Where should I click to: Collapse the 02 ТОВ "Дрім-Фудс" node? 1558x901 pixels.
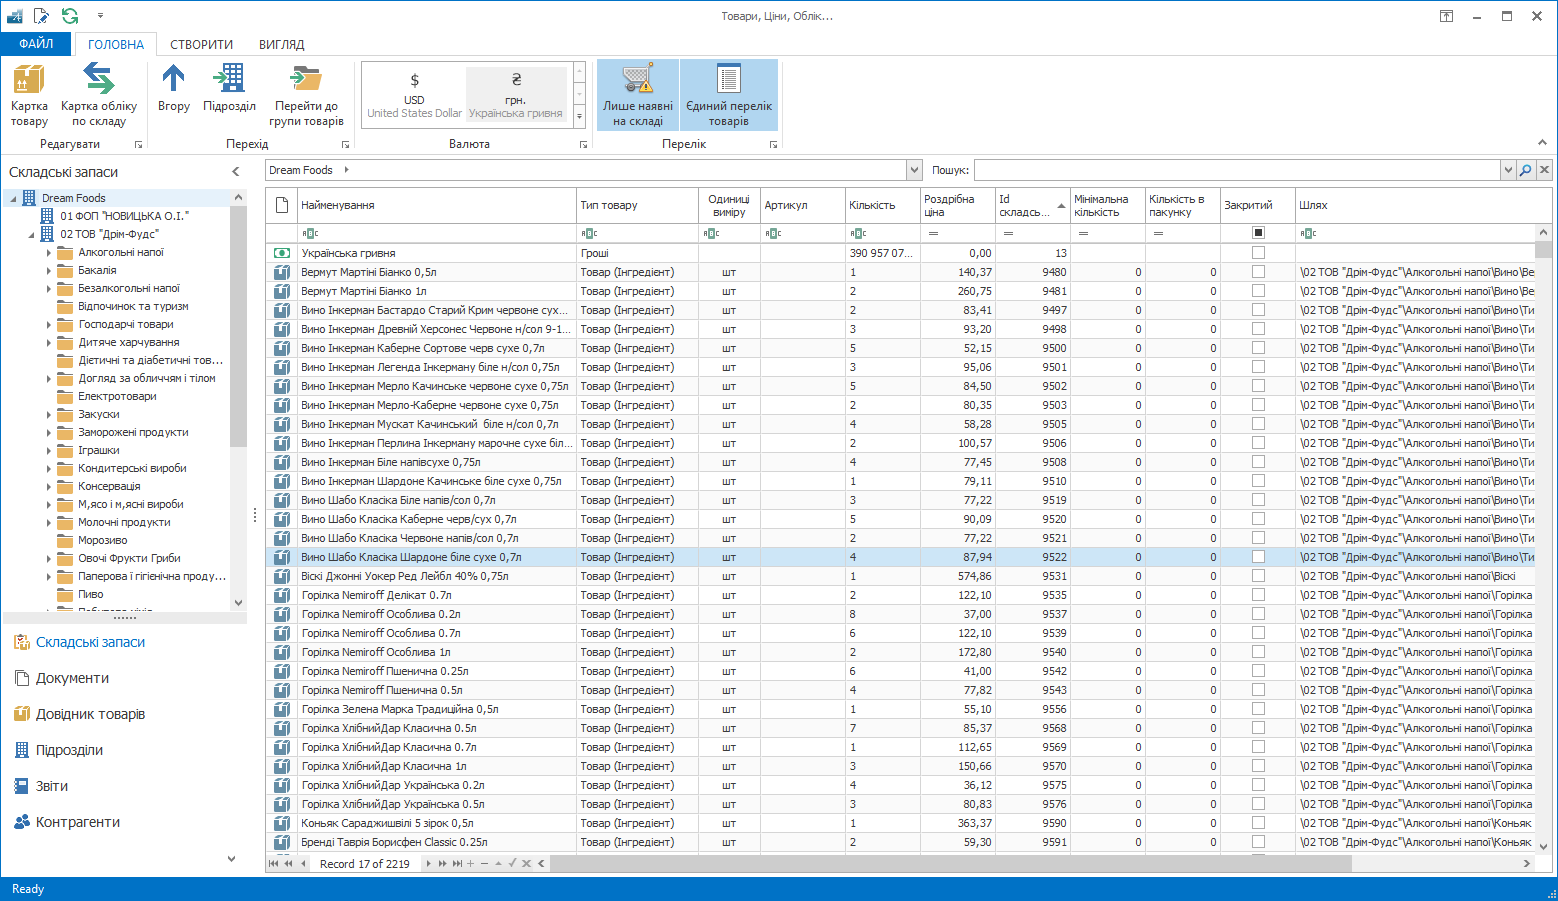click(x=31, y=235)
